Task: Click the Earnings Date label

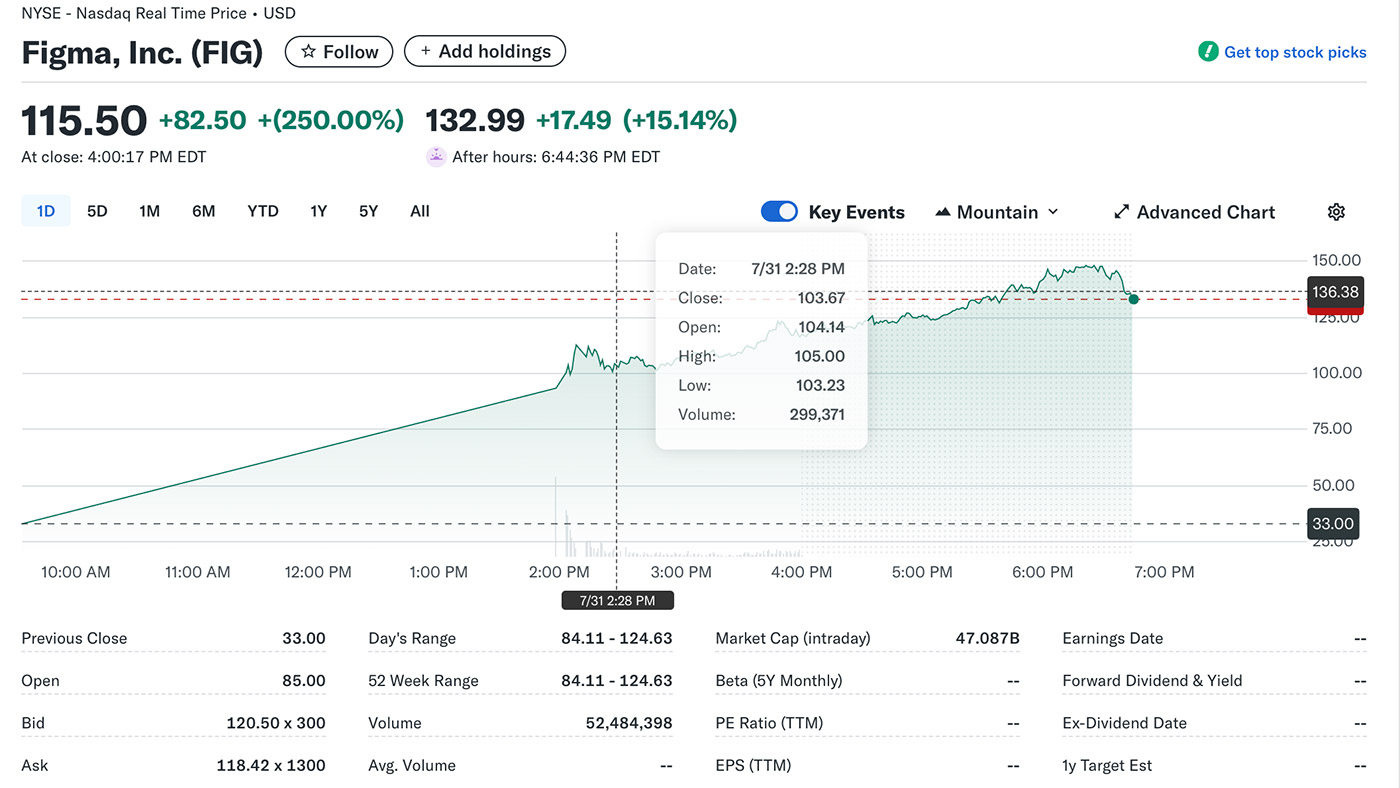Action: coord(1113,638)
